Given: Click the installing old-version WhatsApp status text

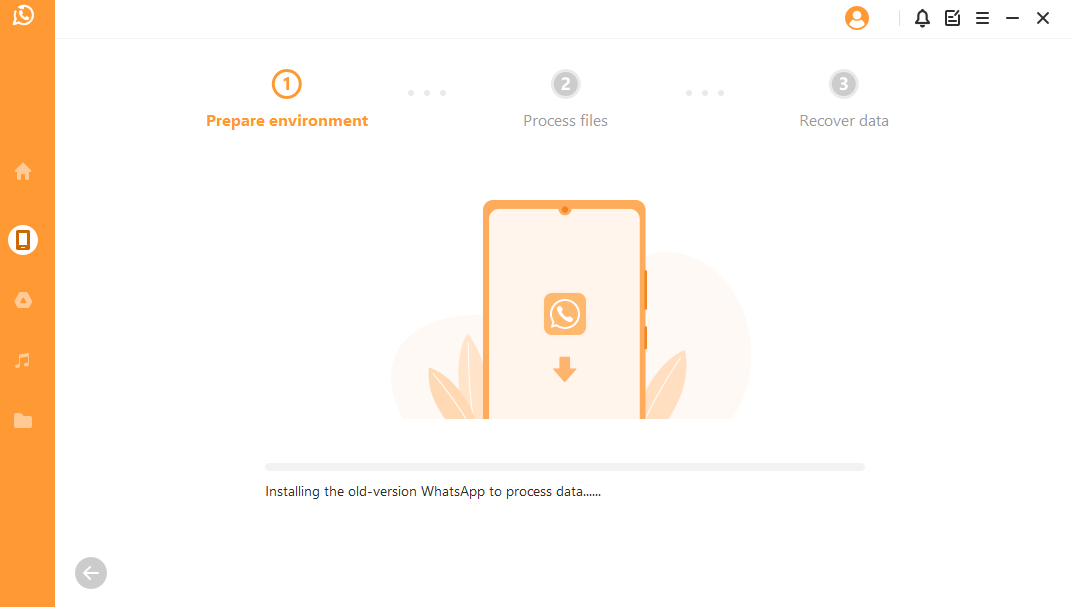Looking at the screenshot, I should tap(433, 491).
